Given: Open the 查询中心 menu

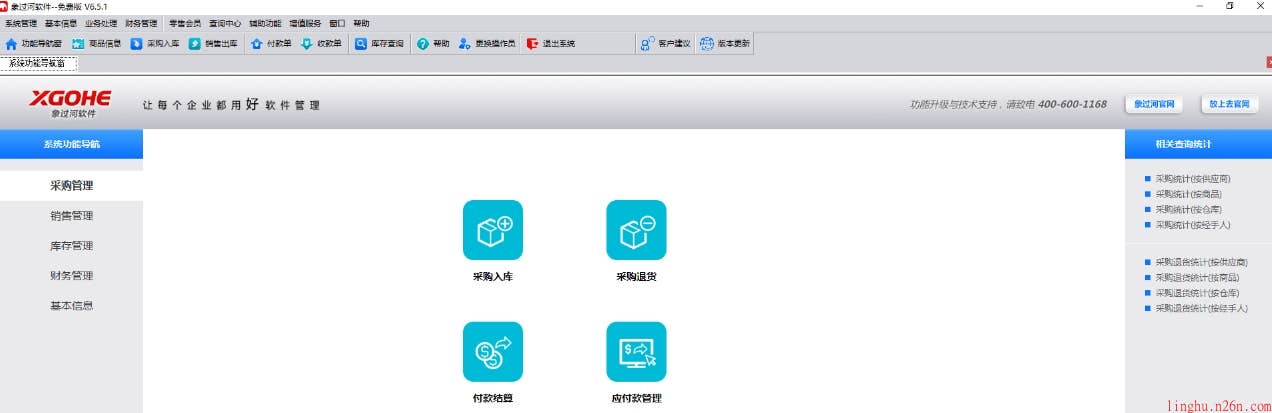Looking at the screenshot, I should coord(225,23).
